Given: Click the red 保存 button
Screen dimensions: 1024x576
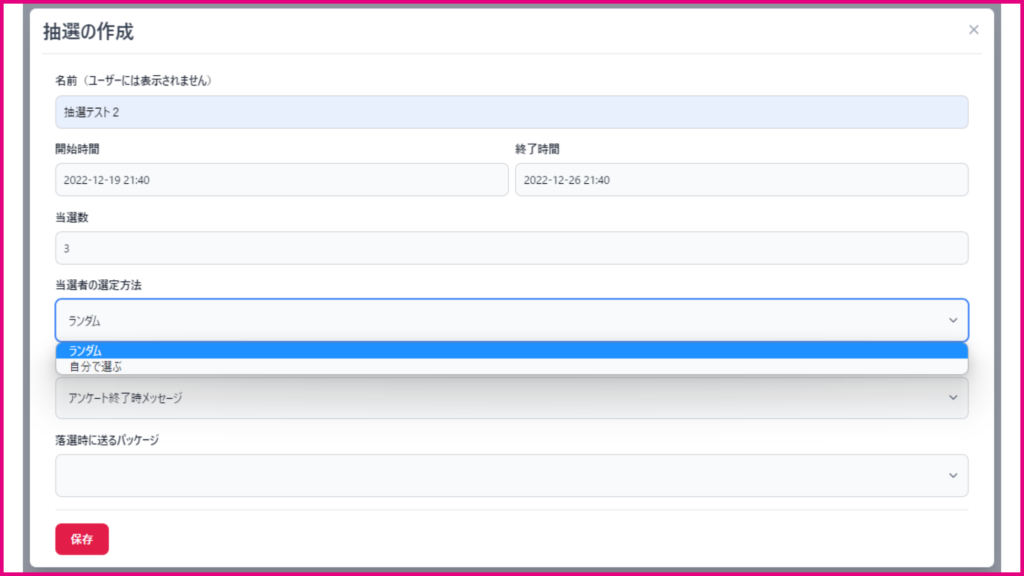Looking at the screenshot, I should (x=82, y=539).
